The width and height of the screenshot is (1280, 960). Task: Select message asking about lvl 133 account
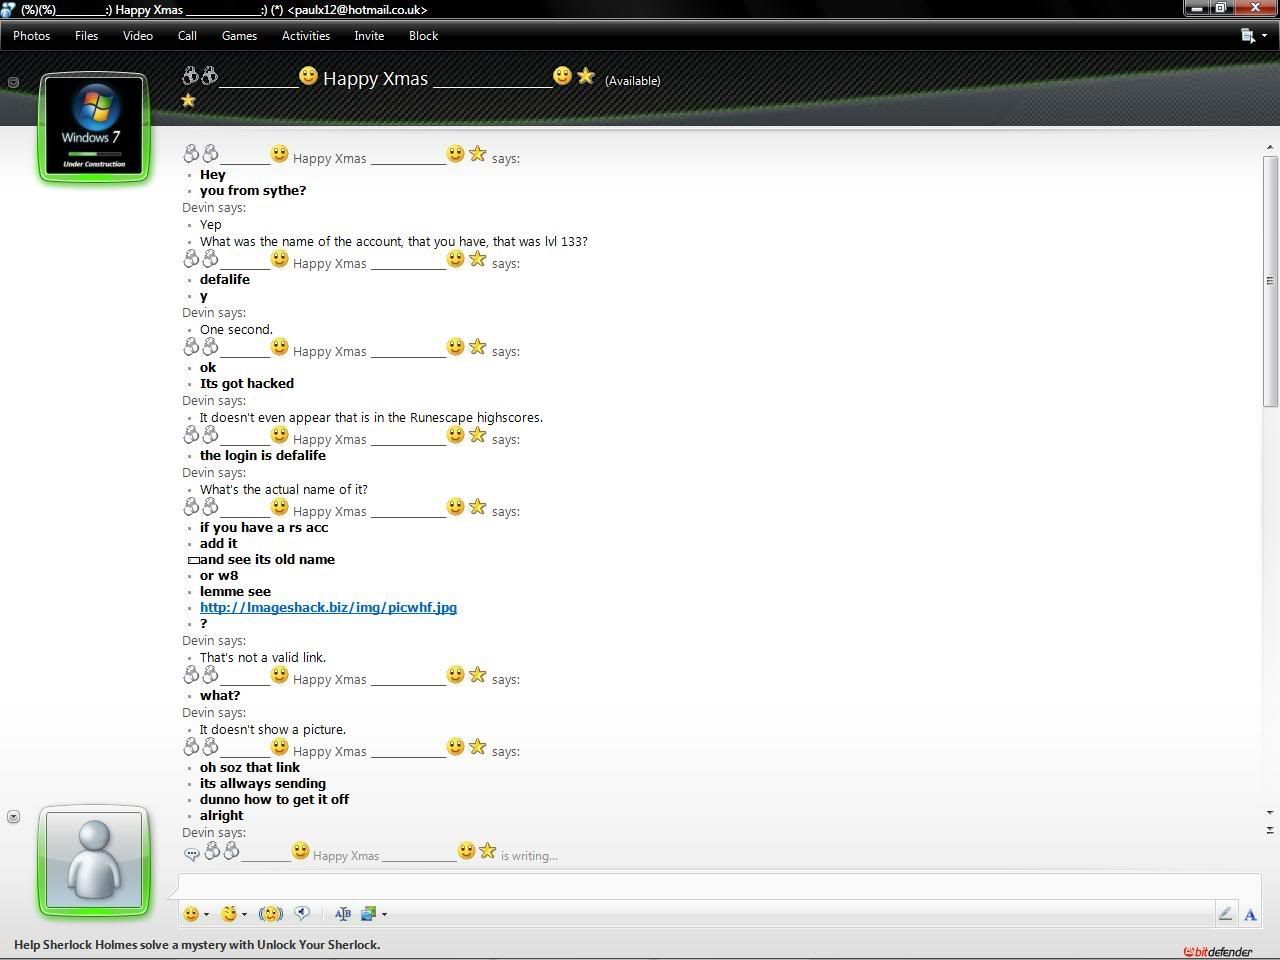tap(394, 241)
